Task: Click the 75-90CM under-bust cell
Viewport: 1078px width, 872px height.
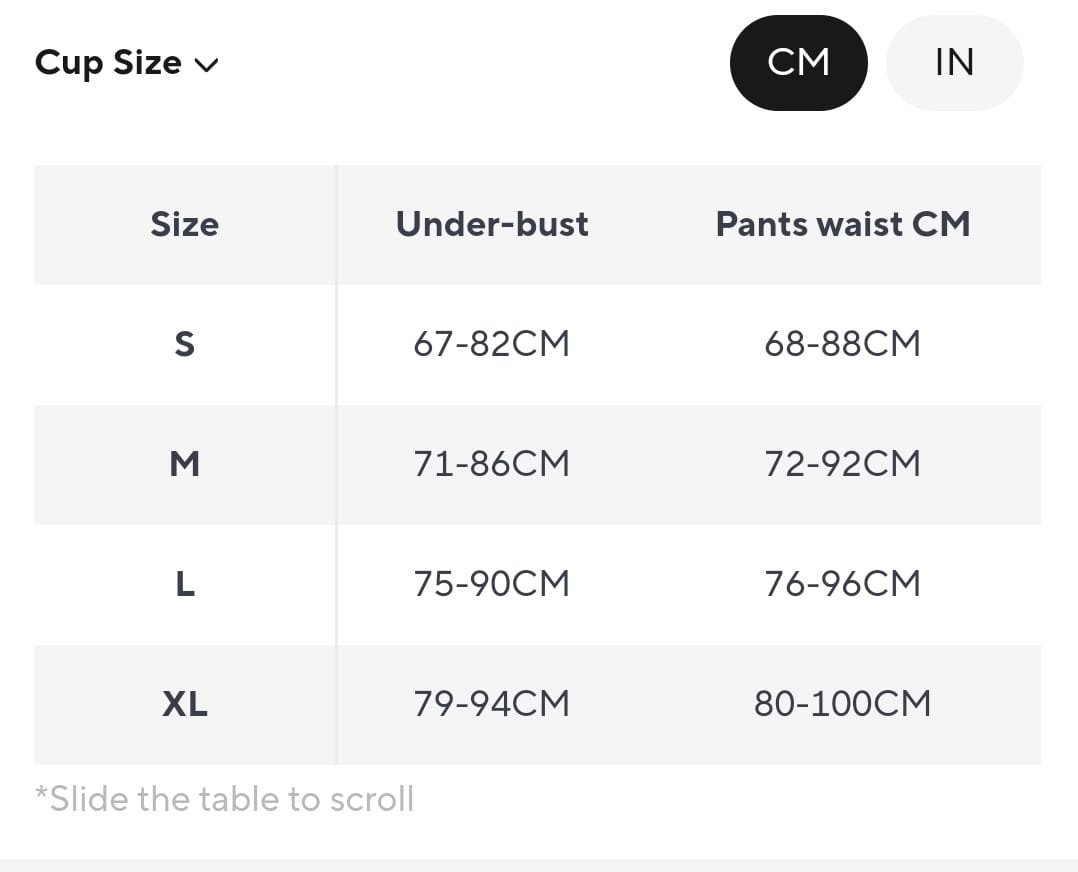Action: click(492, 585)
